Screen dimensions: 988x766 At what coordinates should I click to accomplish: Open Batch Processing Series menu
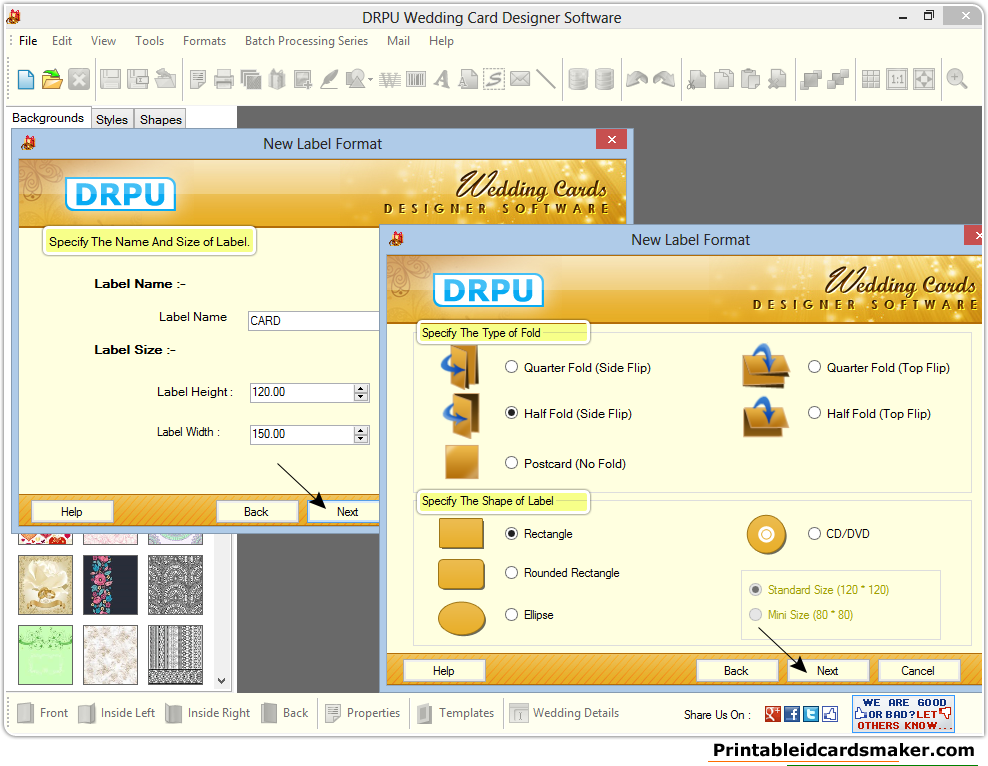click(x=306, y=41)
